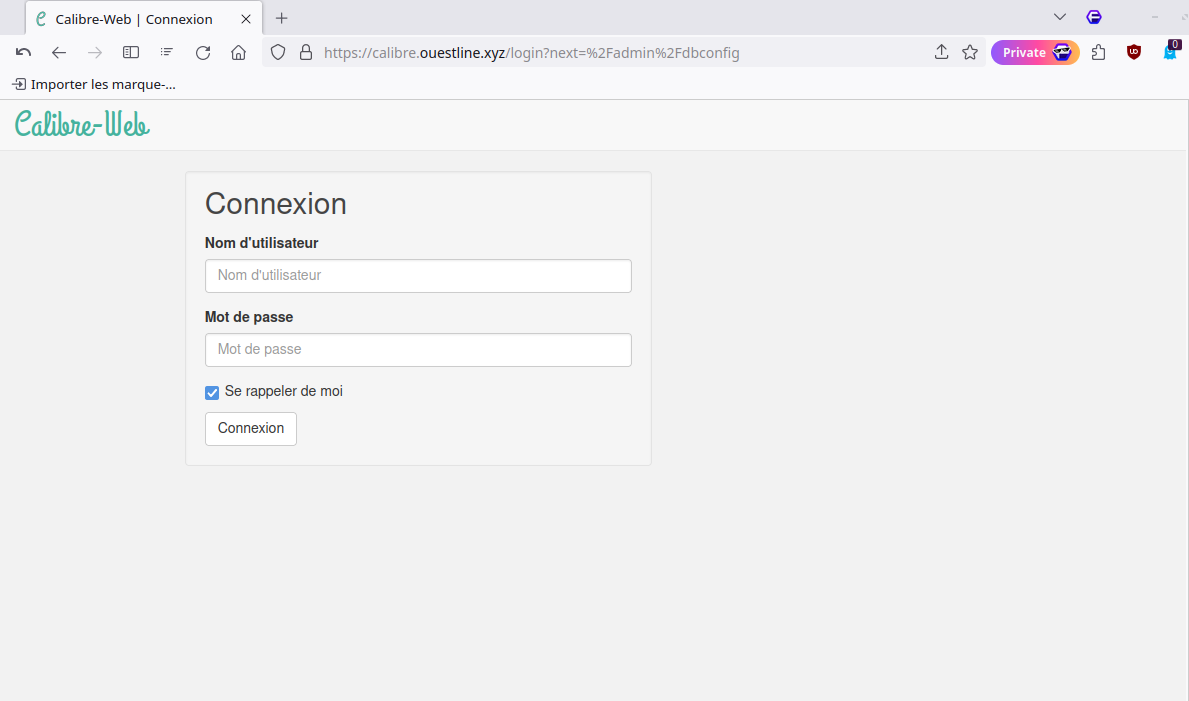Open a new tab with plus button
This screenshot has width=1189, height=701.
[x=282, y=18]
